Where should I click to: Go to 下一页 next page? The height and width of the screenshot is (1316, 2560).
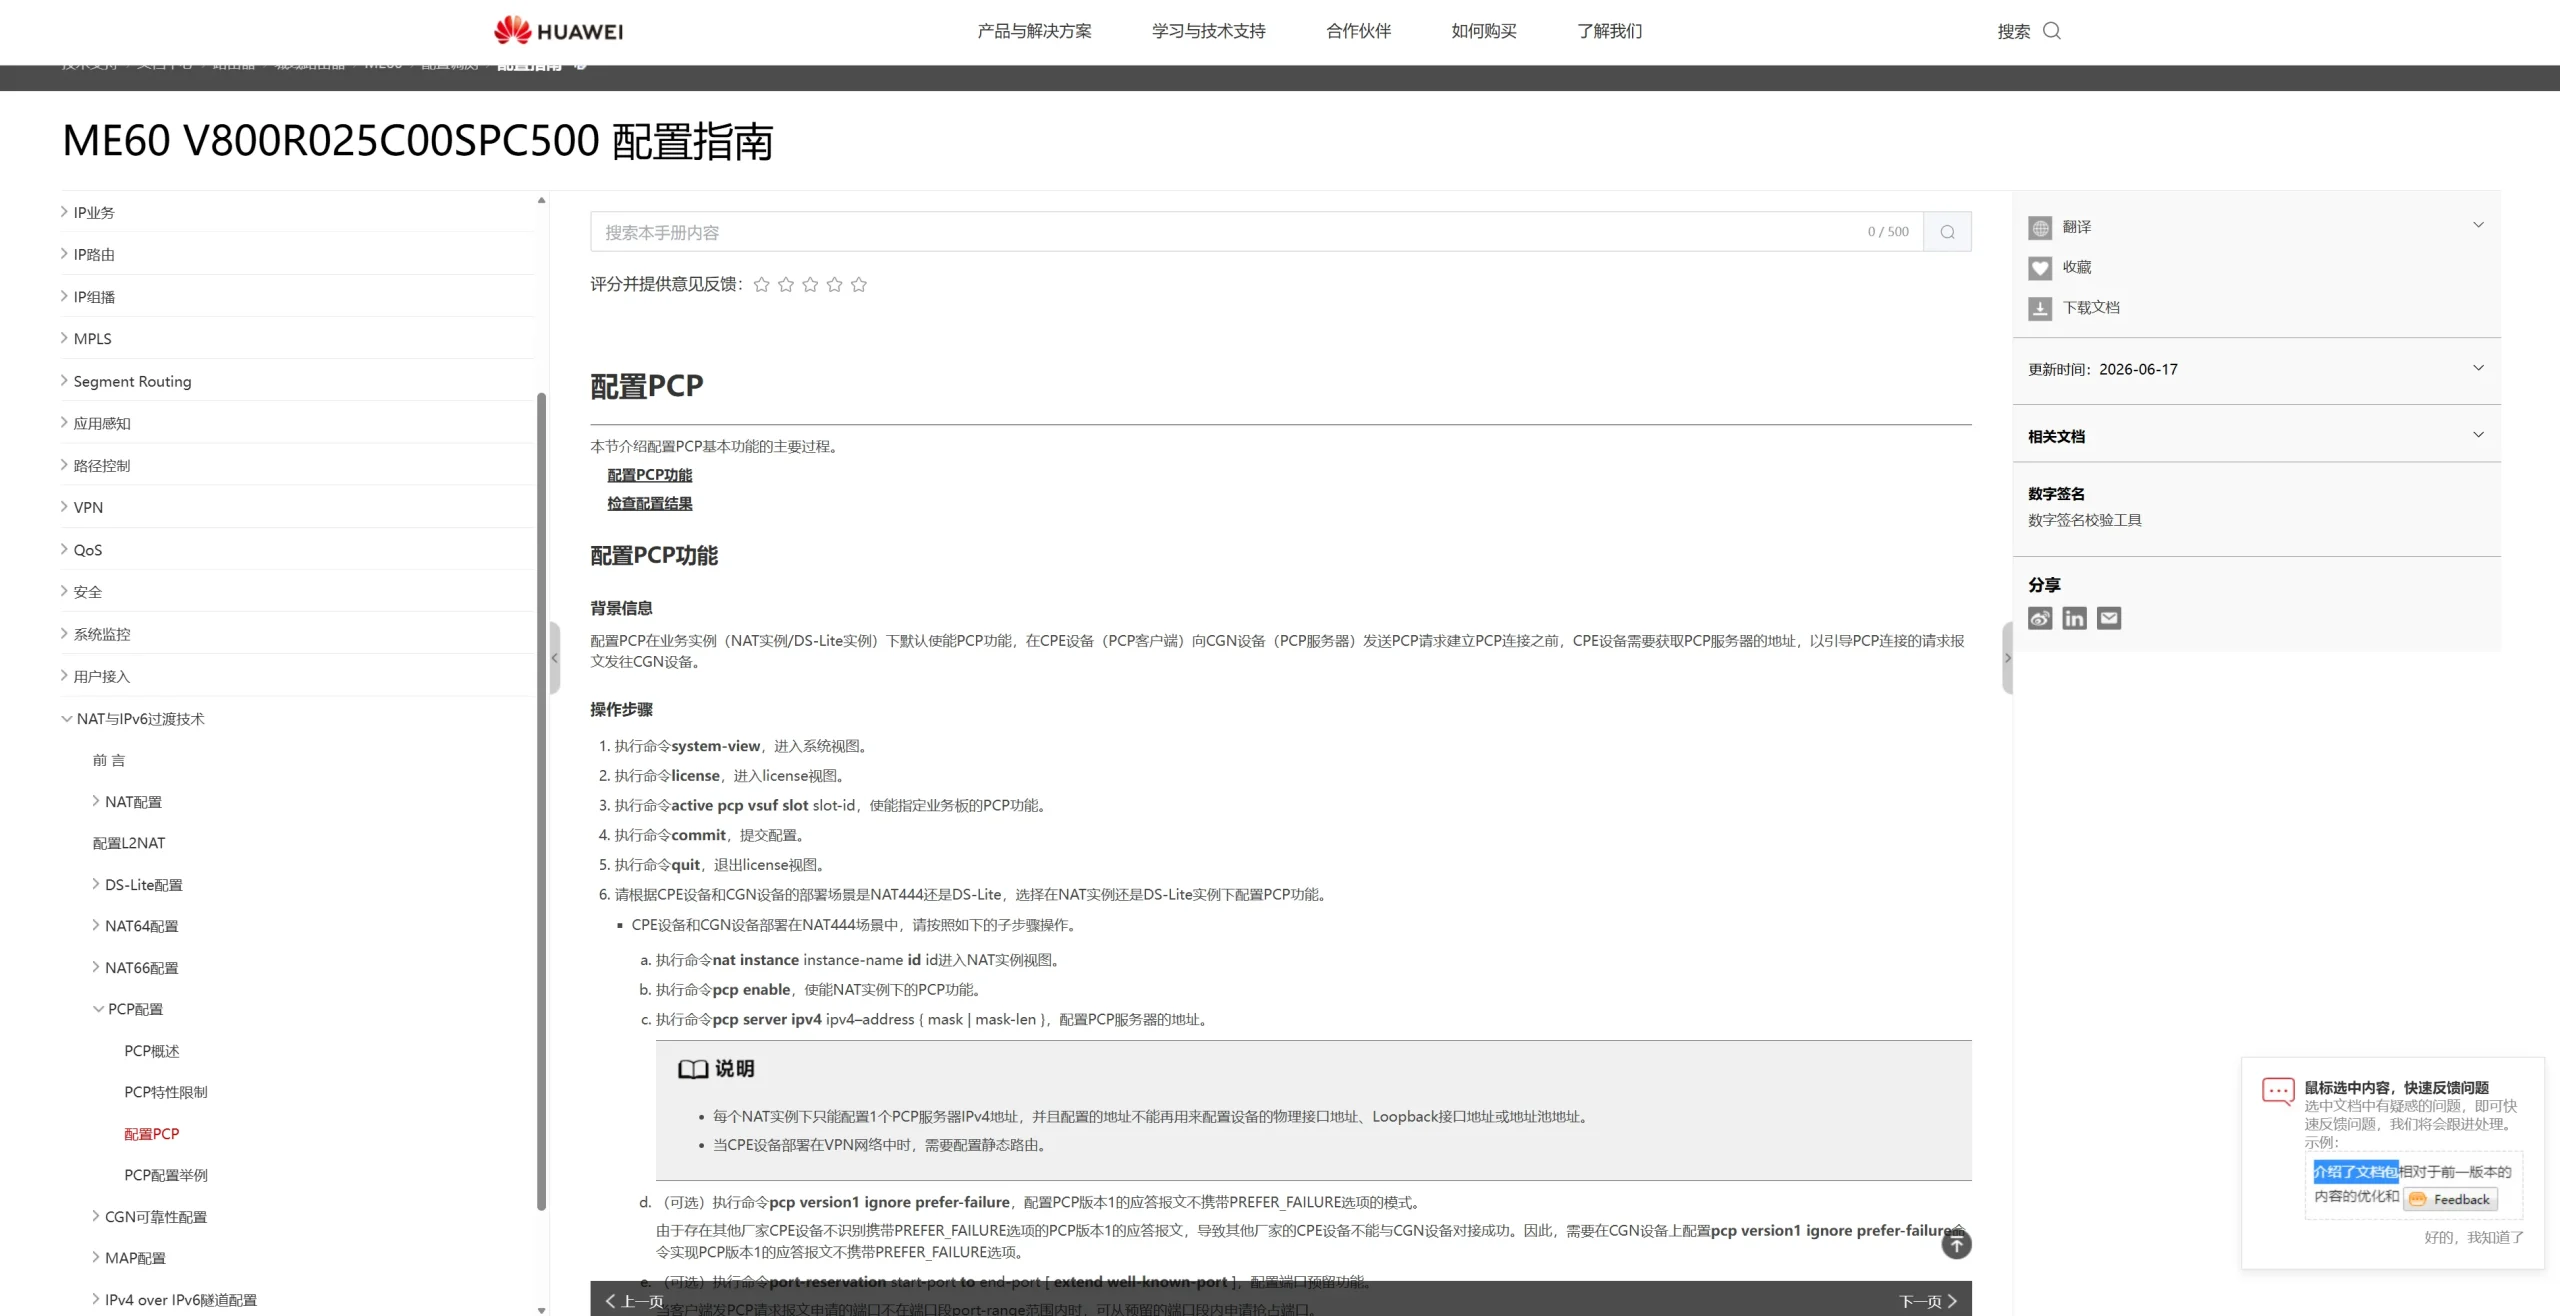point(1928,1301)
